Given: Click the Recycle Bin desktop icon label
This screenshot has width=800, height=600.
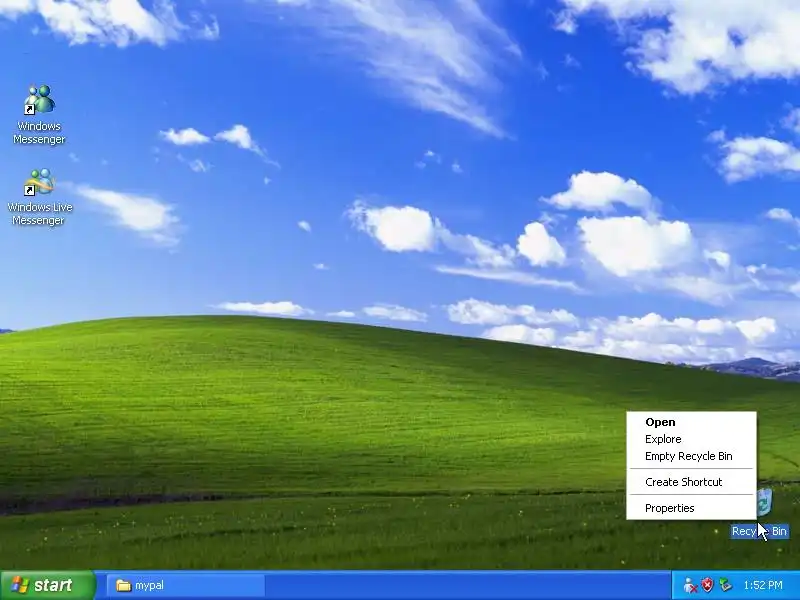Looking at the screenshot, I should [x=760, y=531].
